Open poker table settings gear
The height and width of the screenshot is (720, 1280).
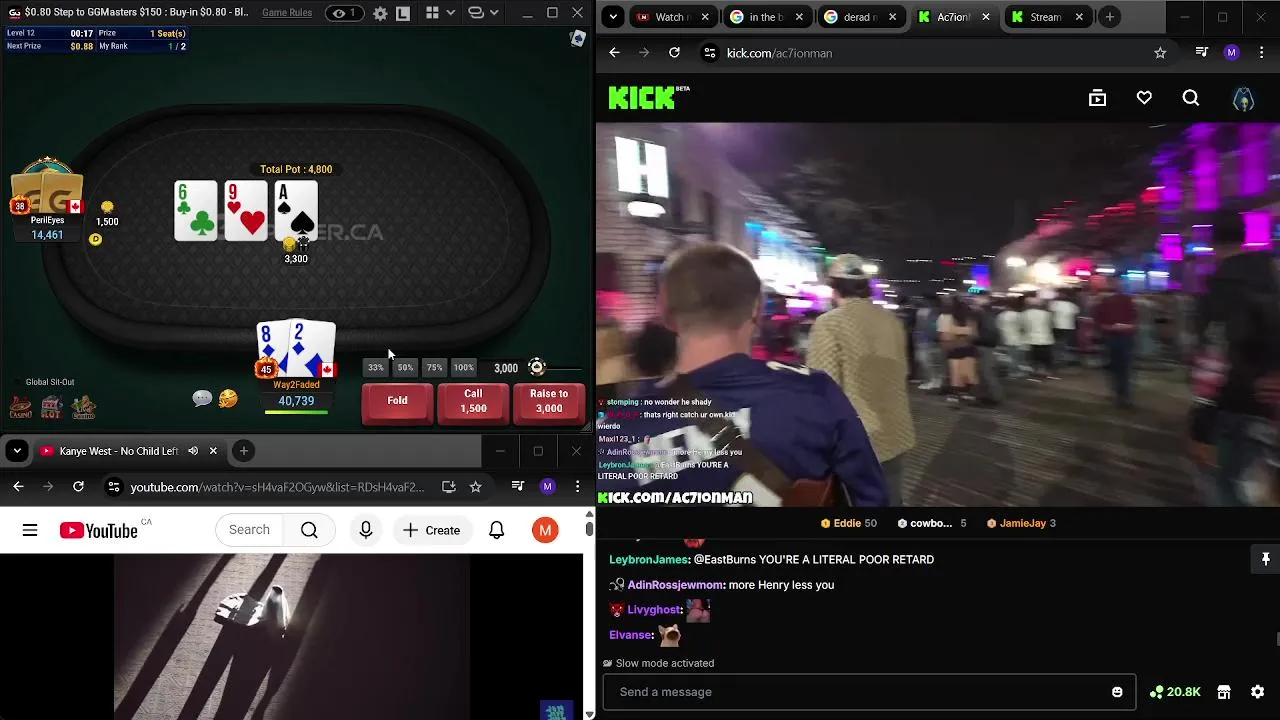point(380,13)
